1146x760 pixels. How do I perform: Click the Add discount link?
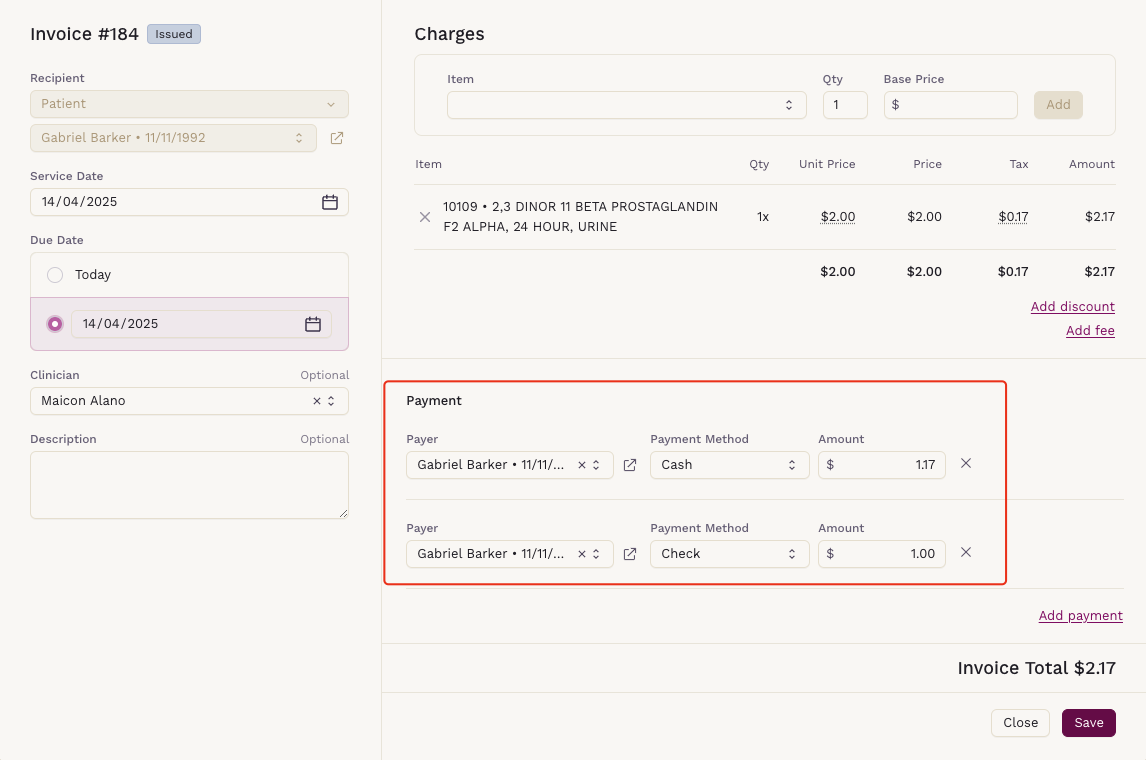[1072, 307]
